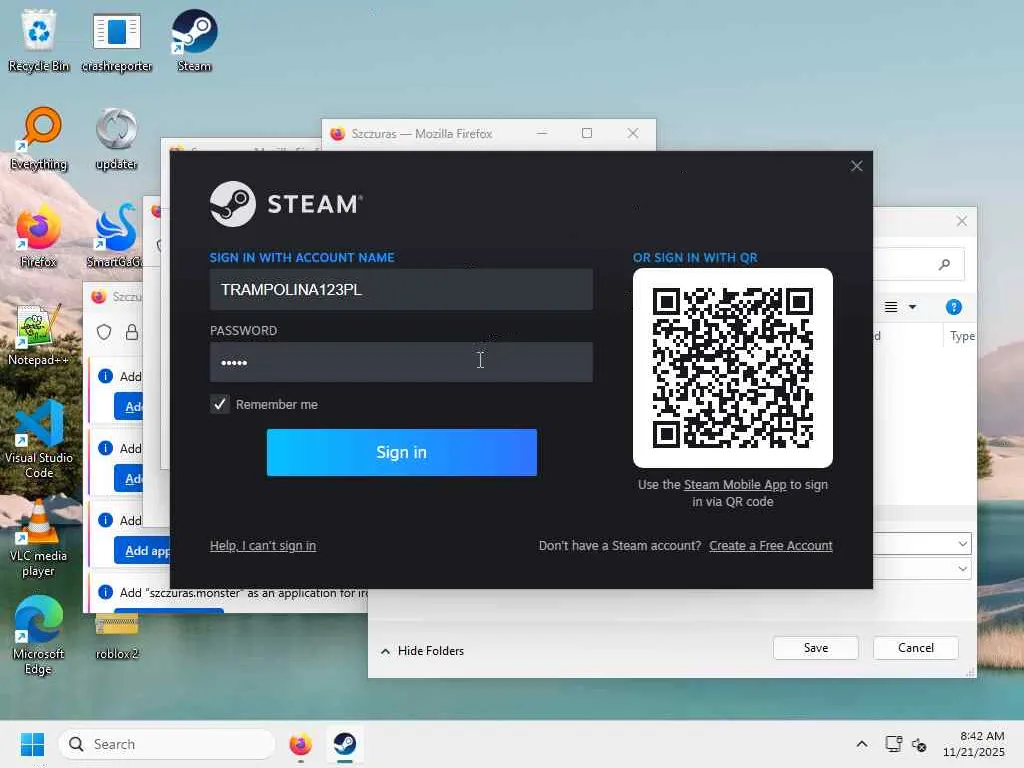Click Save in the file dialog
This screenshot has width=1024, height=768.
(x=816, y=648)
